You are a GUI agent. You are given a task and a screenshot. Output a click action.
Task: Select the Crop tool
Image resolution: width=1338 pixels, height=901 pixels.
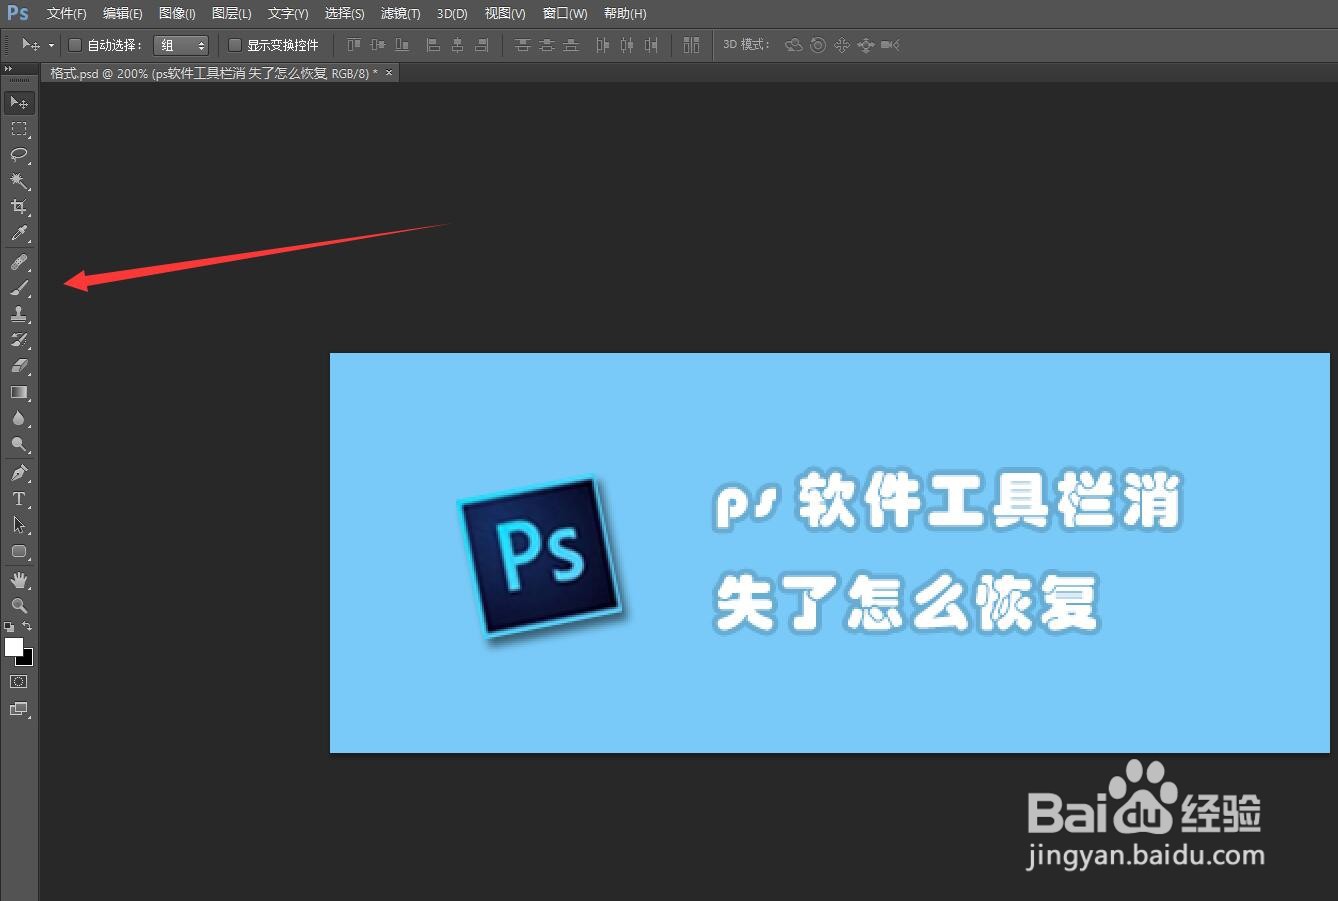click(x=20, y=207)
